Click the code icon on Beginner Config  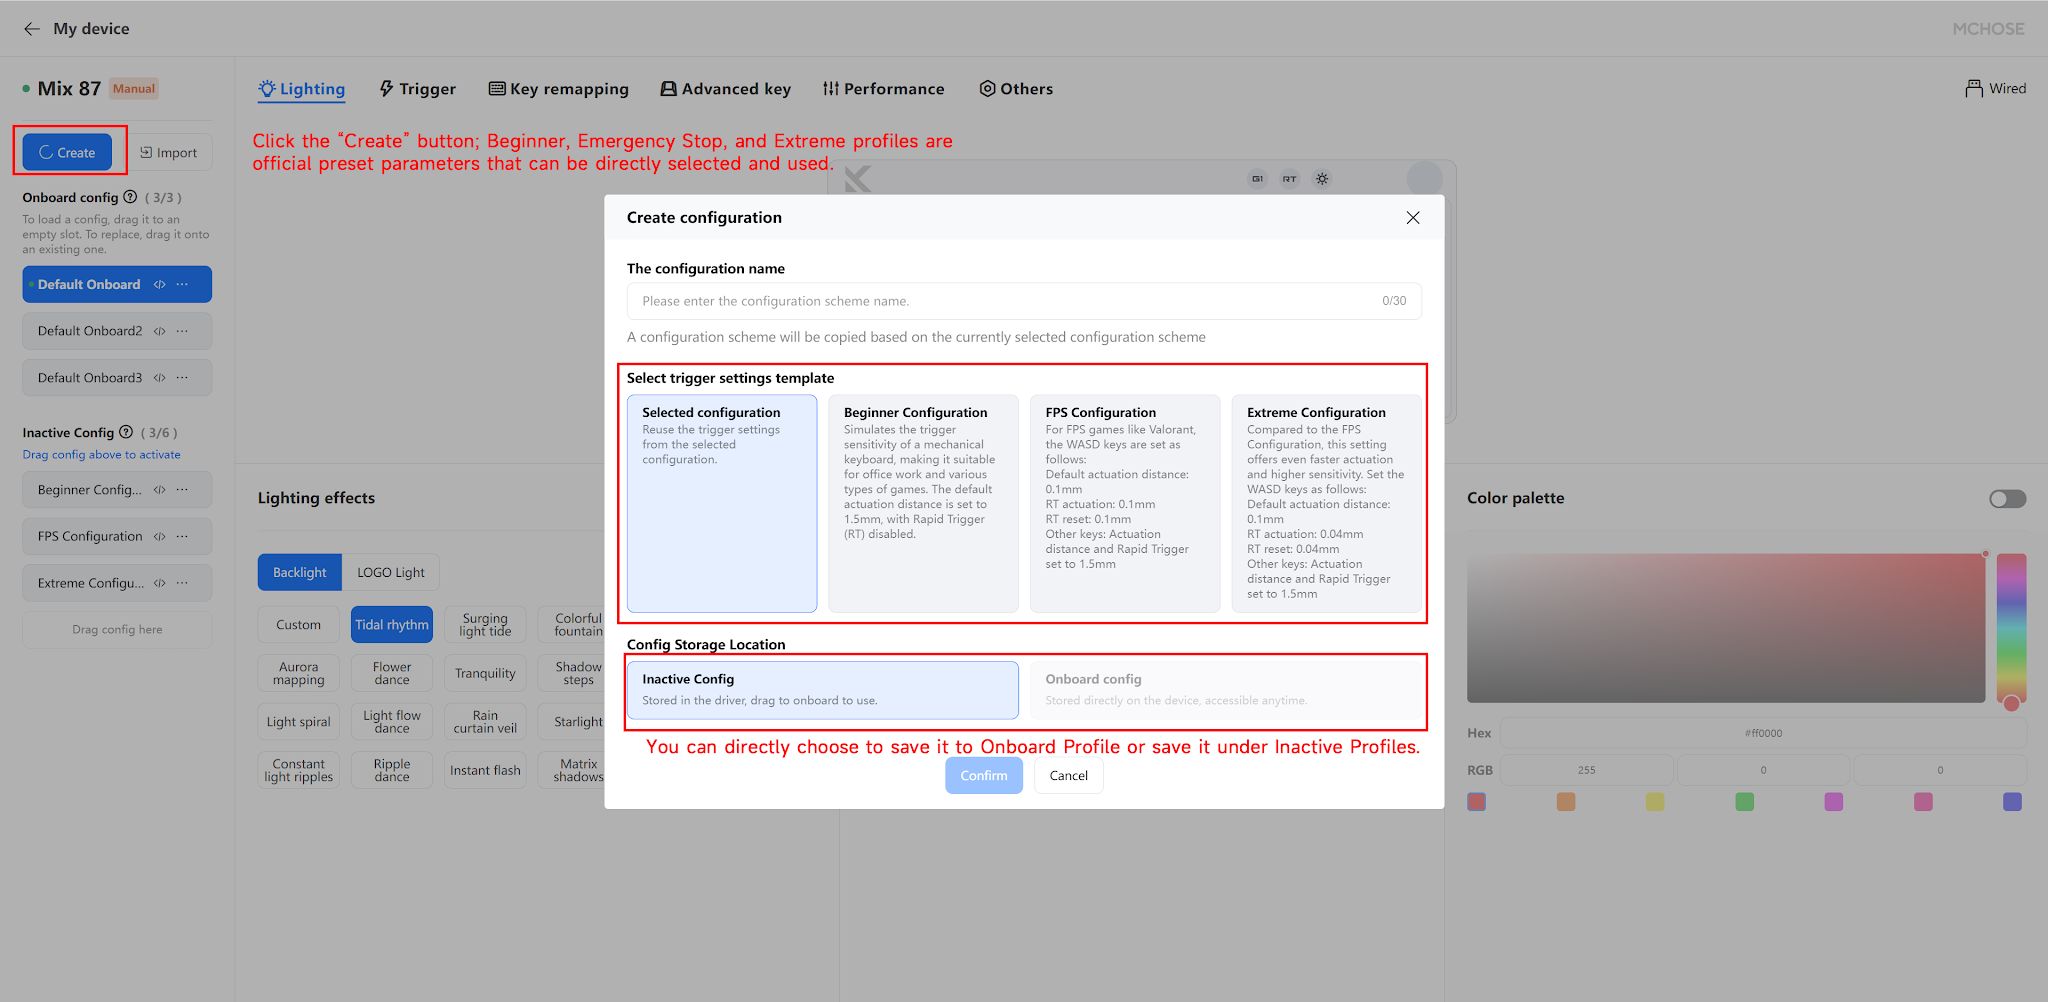click(160, 490)
